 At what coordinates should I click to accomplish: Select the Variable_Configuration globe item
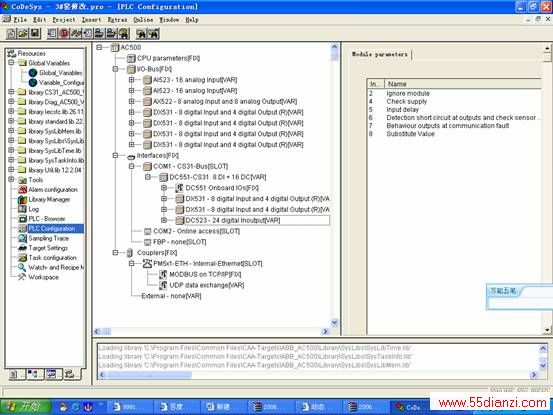pyautogui.click(x=33, y=83)
